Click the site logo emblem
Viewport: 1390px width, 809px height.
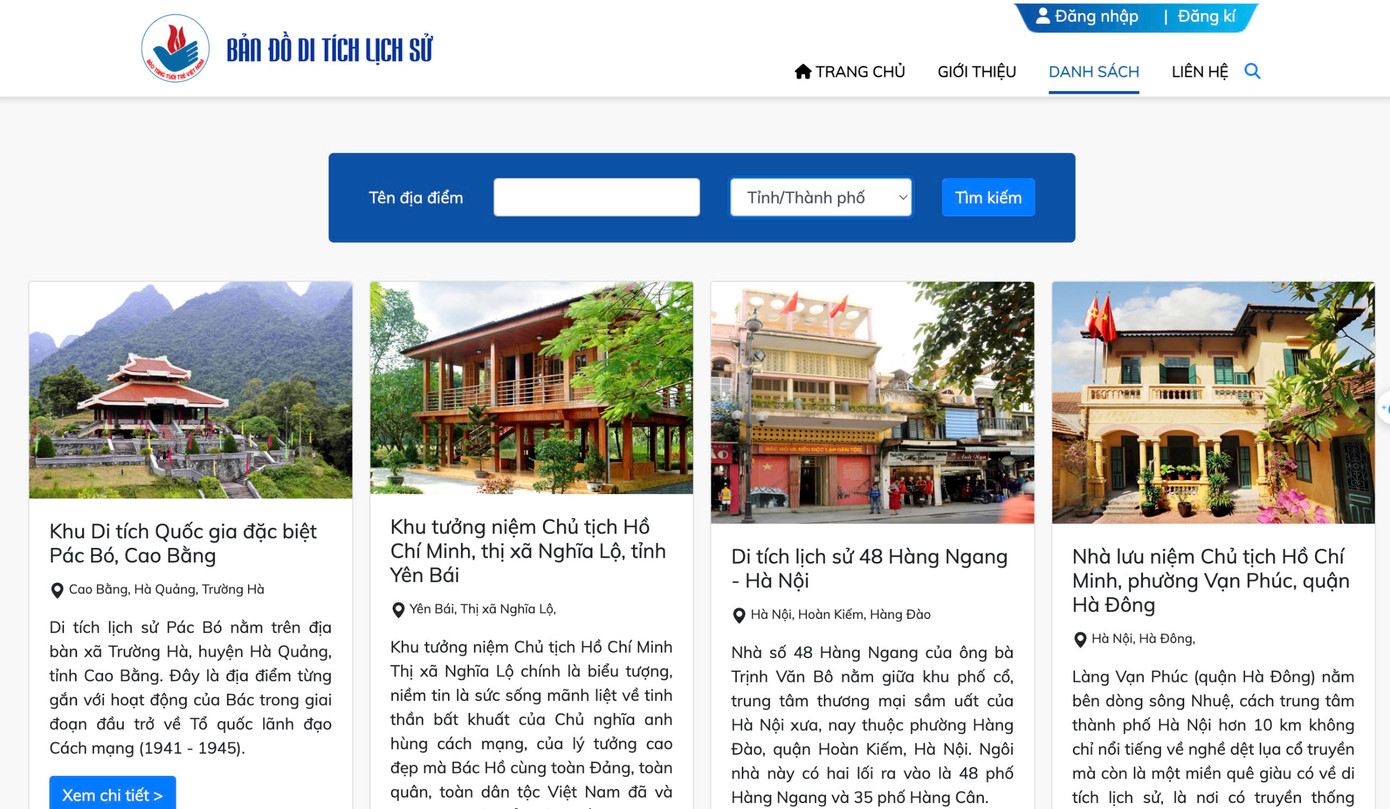coord(175,48)
